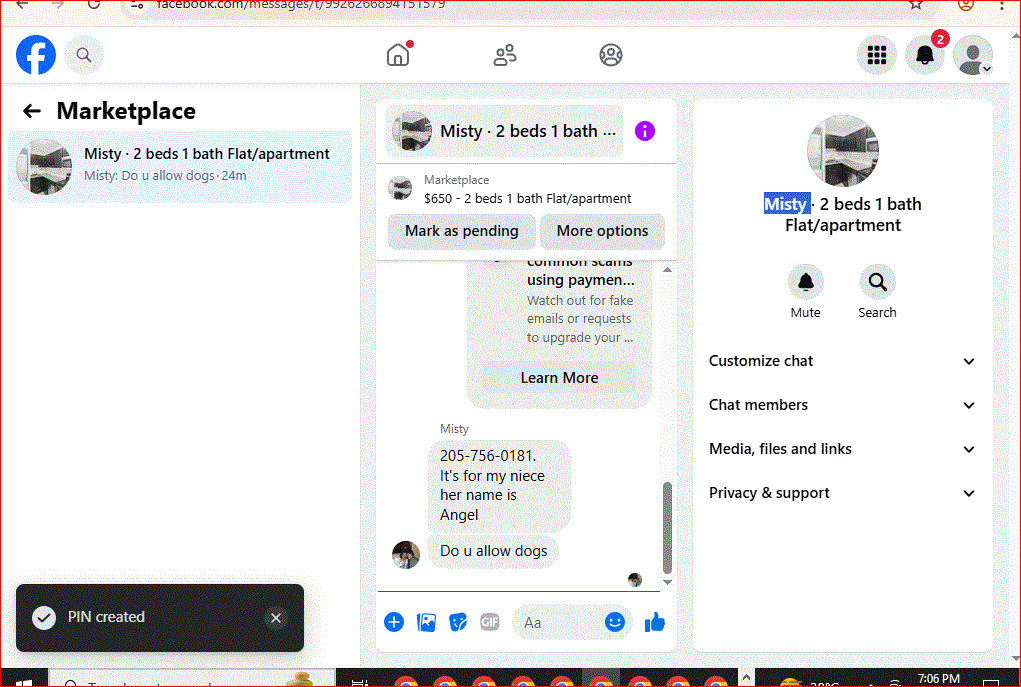This screenshot has height=687, width=1021.
Task: Click the 'Do u allow dogs' message
Action: 494,551
